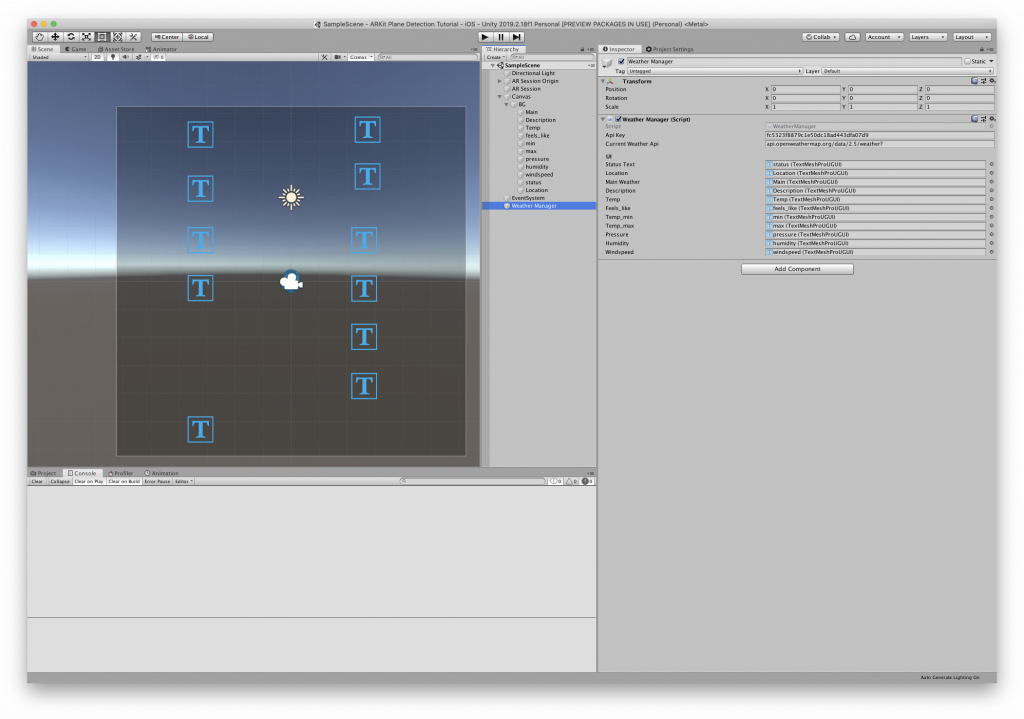1024x719 pixels.
Task: Click the cloud camera gizmo in scene
Action: [291, 281]
